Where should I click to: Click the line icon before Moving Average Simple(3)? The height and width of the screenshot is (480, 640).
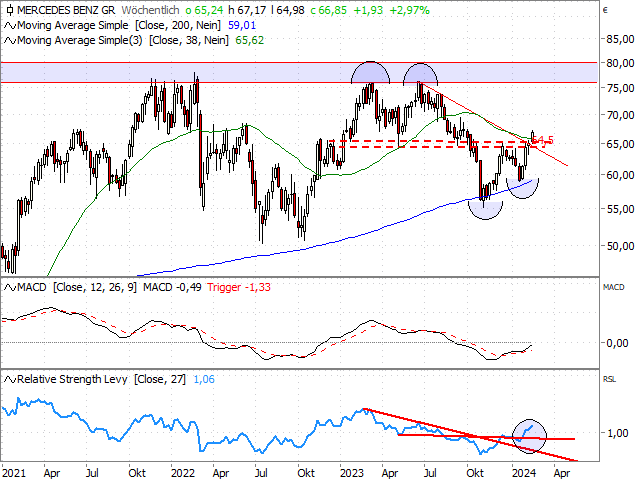click(x=10, y=40)
